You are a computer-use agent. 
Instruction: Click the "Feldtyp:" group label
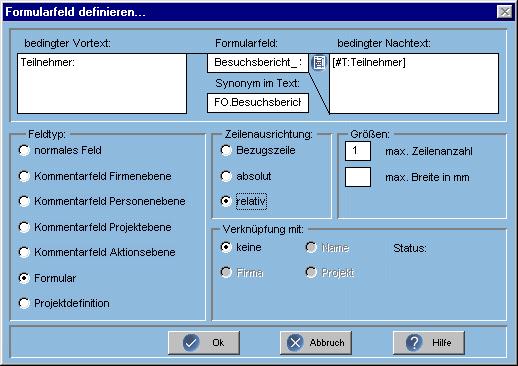47,134
